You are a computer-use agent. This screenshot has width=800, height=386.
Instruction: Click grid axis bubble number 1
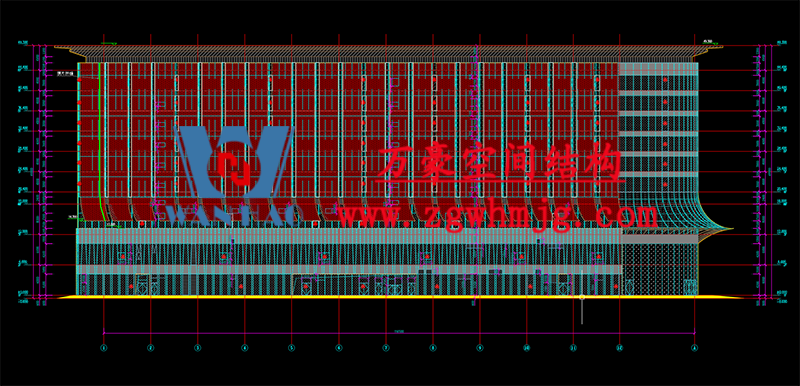(104, 348)
